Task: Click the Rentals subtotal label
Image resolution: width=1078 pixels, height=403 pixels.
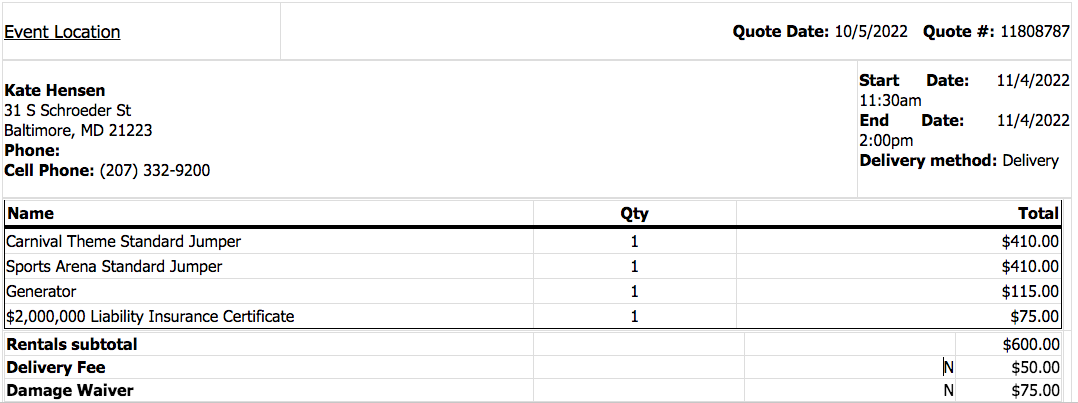Action: point(72,345)
